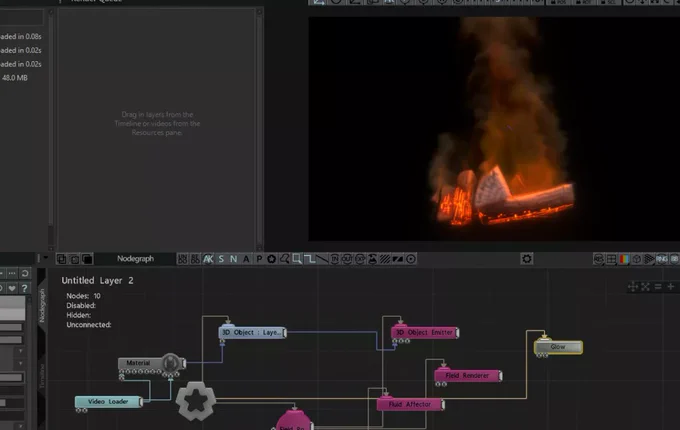Select the 3D Object Emitter node
This screenshot has width=680, height=430.
tap(425, 332)
